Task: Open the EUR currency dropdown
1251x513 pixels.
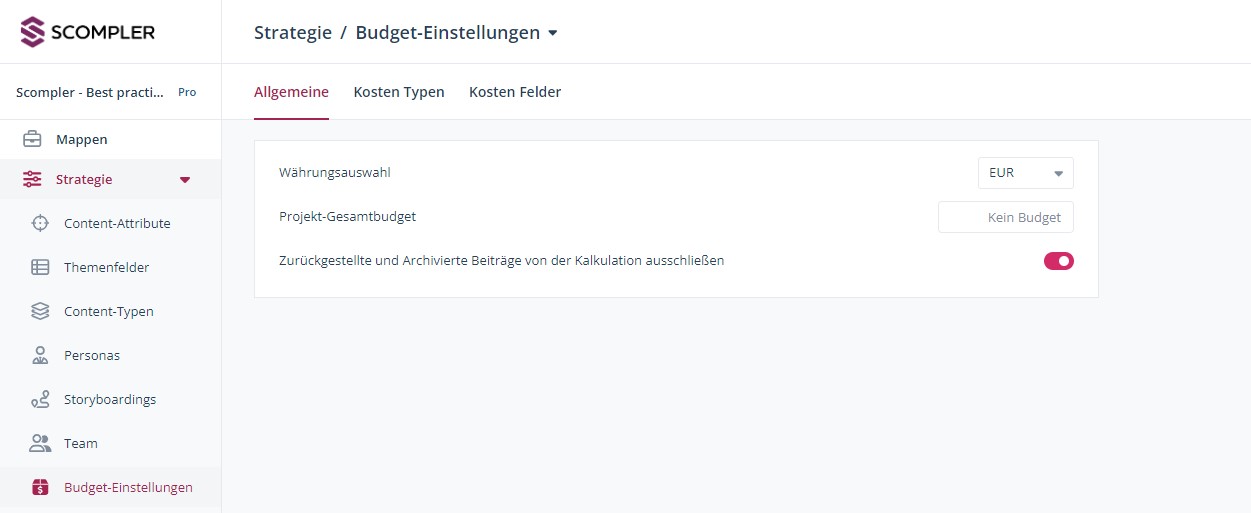Action: [x=1025, y=173]
